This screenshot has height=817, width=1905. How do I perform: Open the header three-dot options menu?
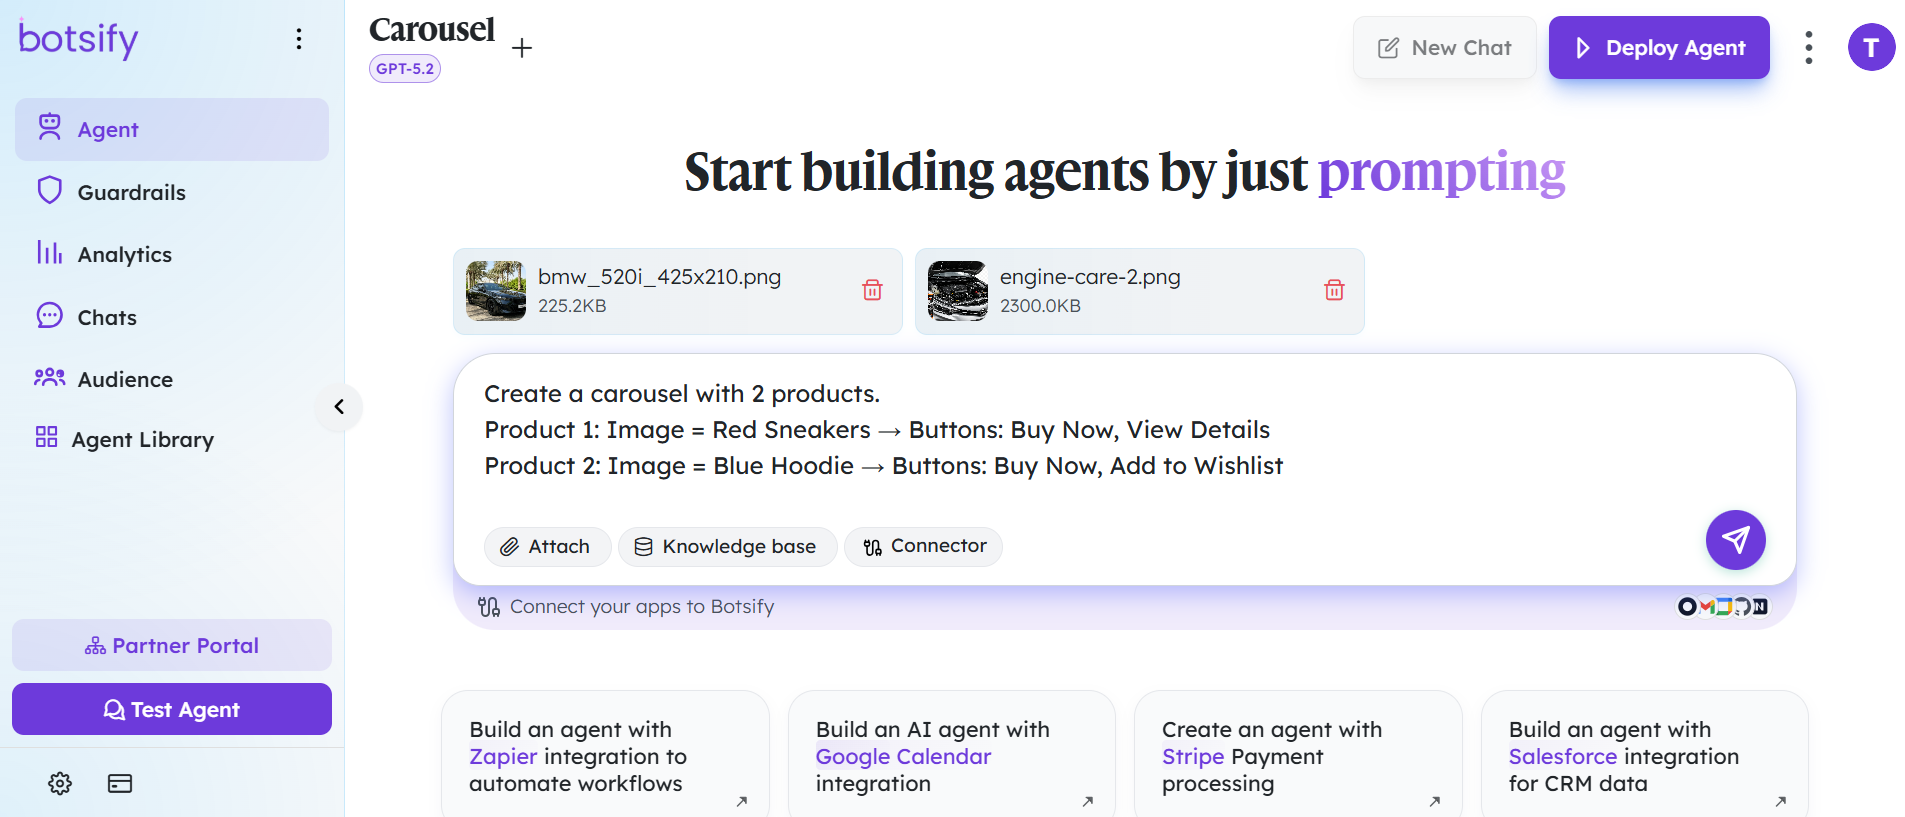tap(1808, 47)
